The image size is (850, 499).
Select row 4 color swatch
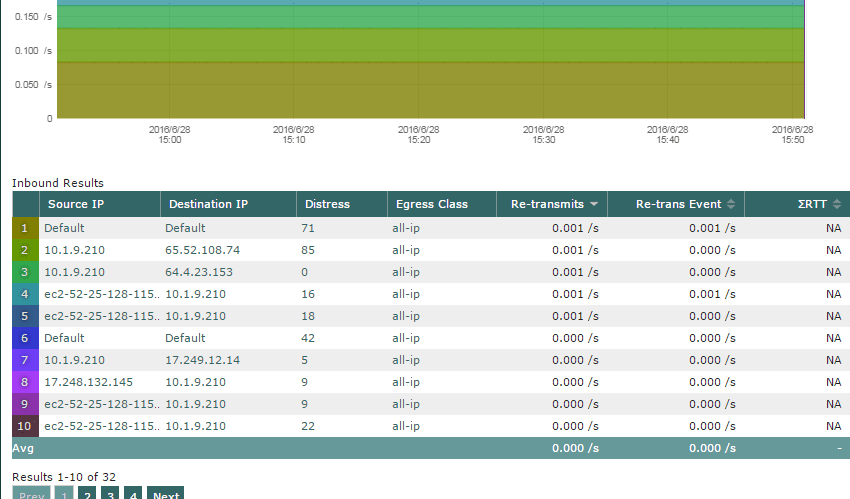pos(25,294)
